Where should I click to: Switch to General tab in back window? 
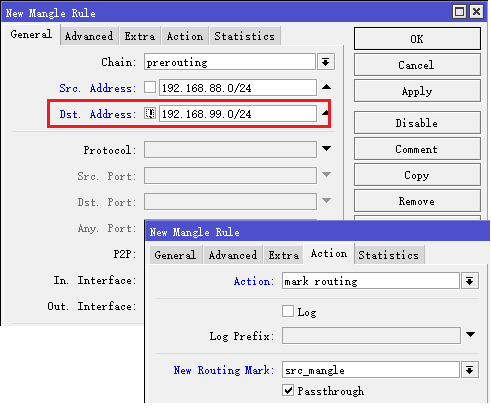point(31,34)
